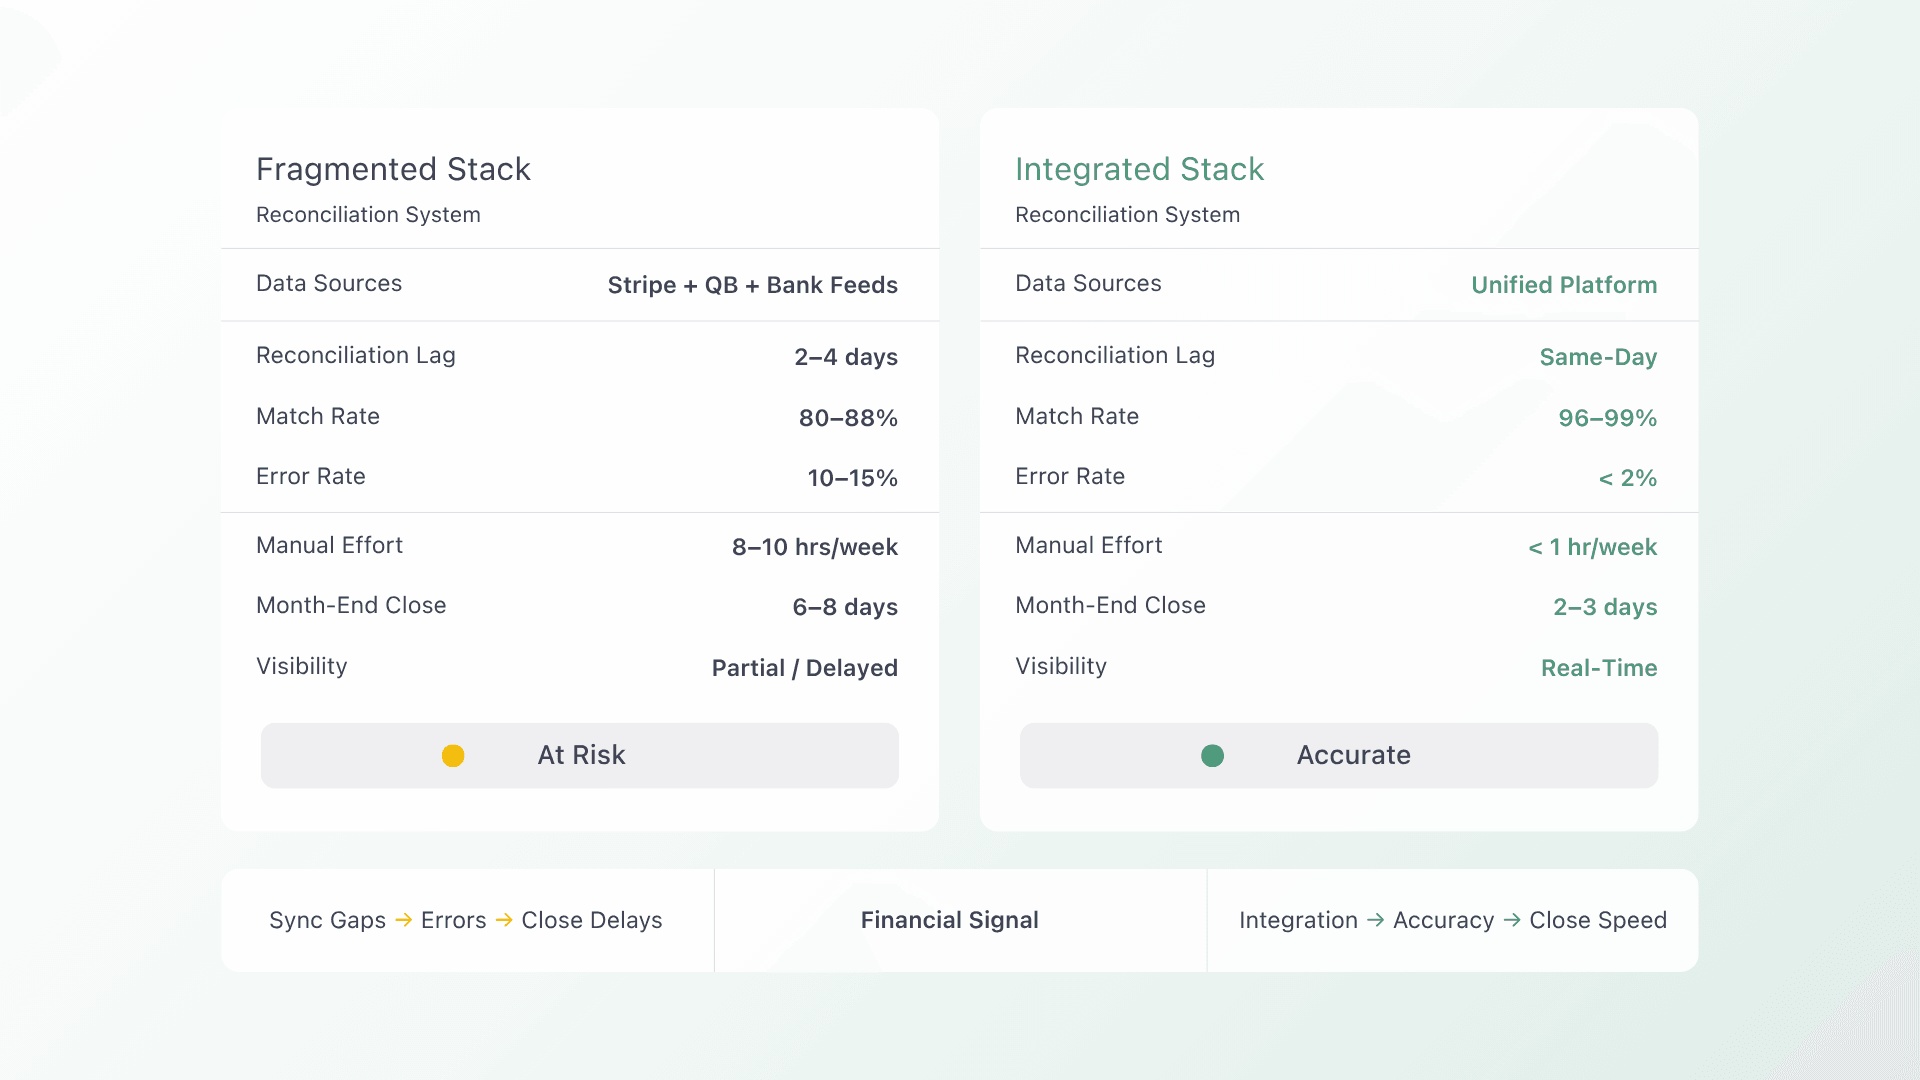Click the yellow At Risk status dot
This screenshot has height=1080, width=1920.
[453, 756]
